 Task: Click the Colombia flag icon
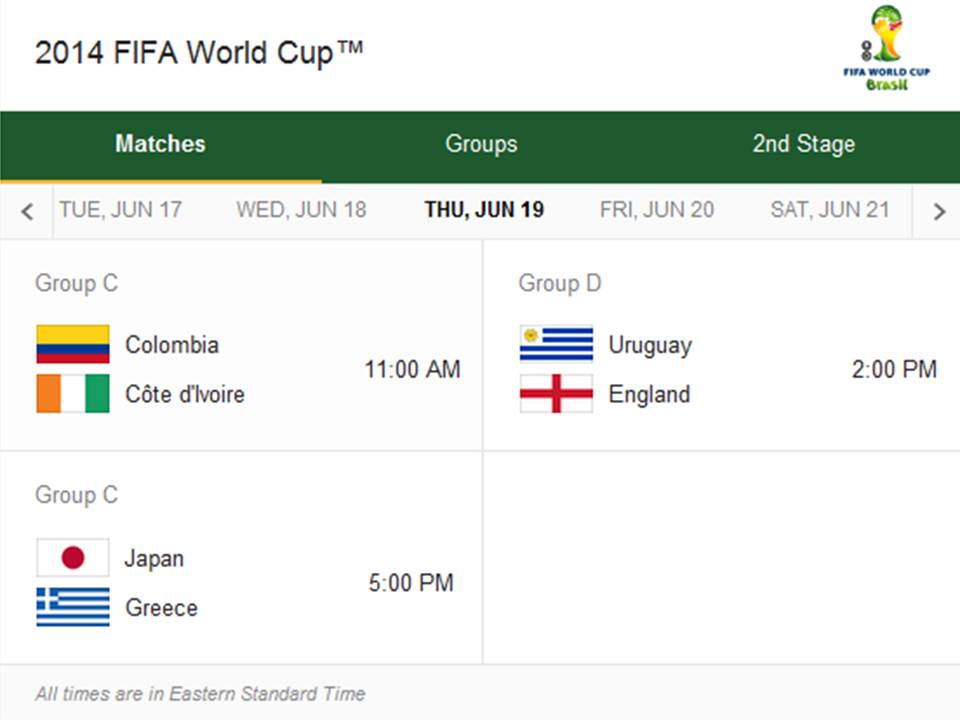pos(73,344)
